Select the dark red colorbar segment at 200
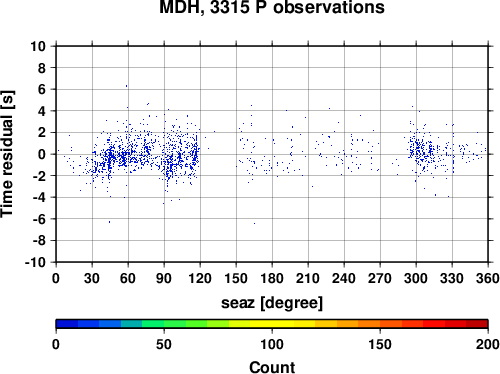Image resolution: width=500 pixels, height=374 pixels. (x=477, y=324)
